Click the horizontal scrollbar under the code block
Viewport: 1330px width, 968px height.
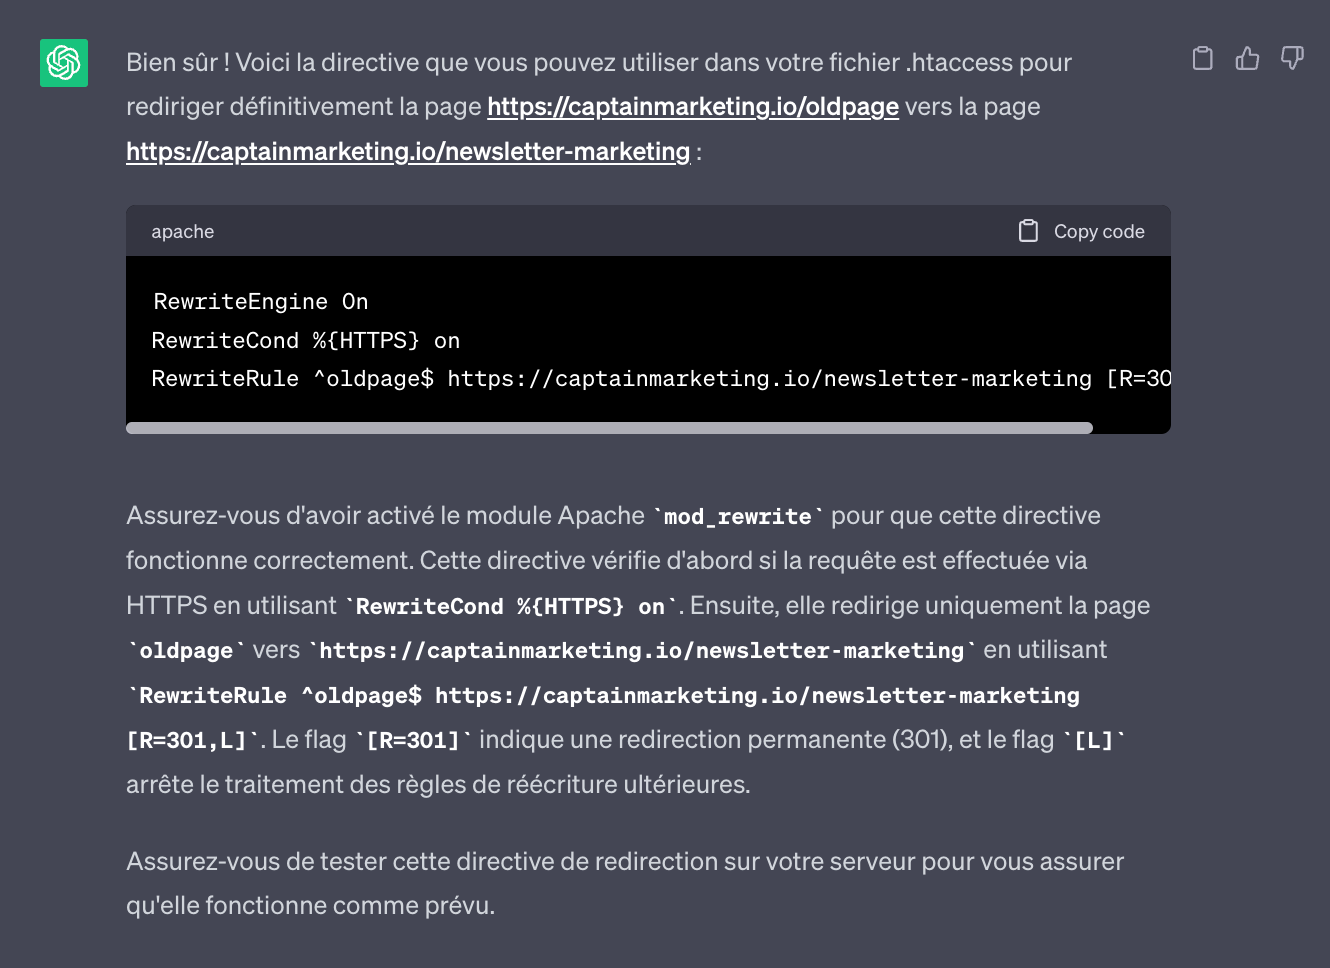coord(608,427)
